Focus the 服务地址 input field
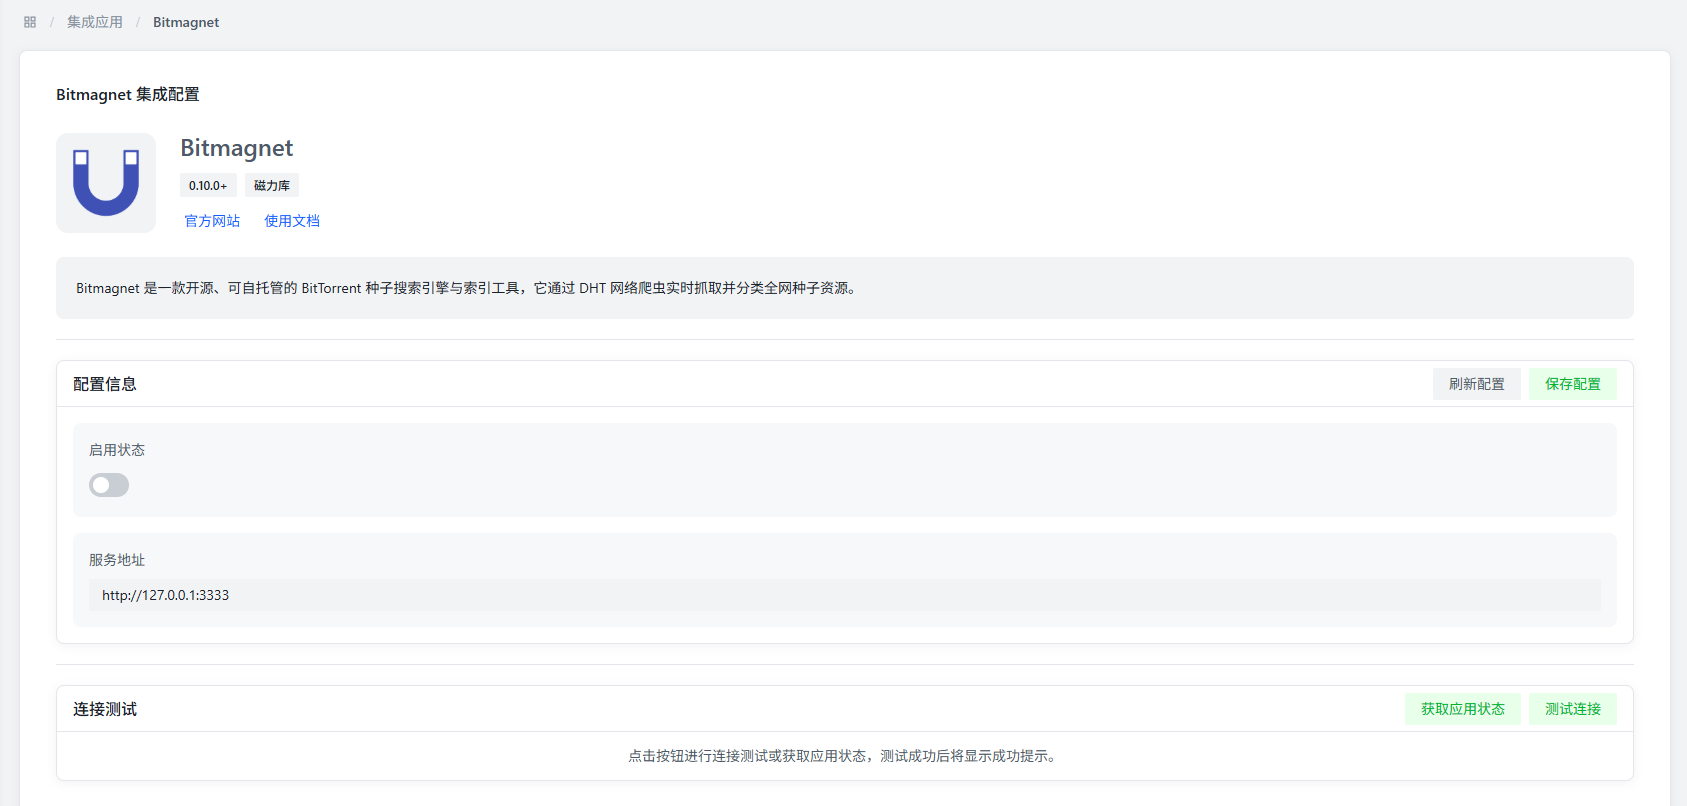The width and height of the screenshot is (1687, 806). [845, 595]
